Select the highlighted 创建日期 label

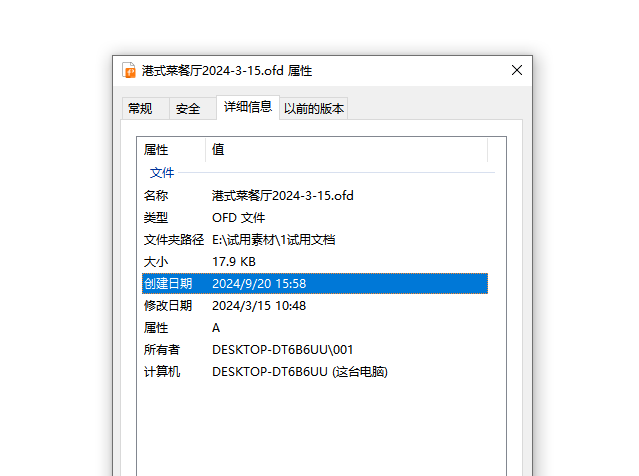pyautogui.click(x=168, y=284)
